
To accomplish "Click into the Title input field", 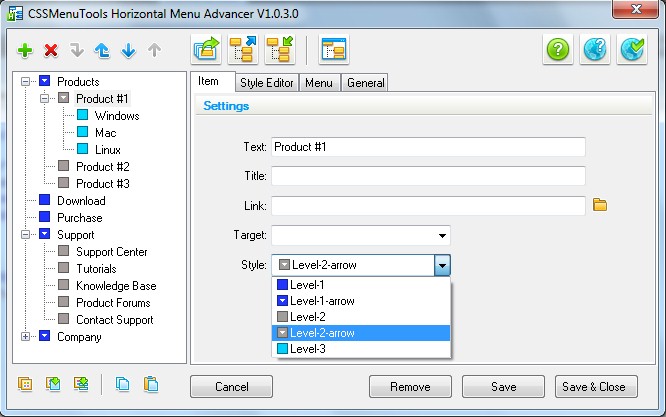I will coord(428,176).
